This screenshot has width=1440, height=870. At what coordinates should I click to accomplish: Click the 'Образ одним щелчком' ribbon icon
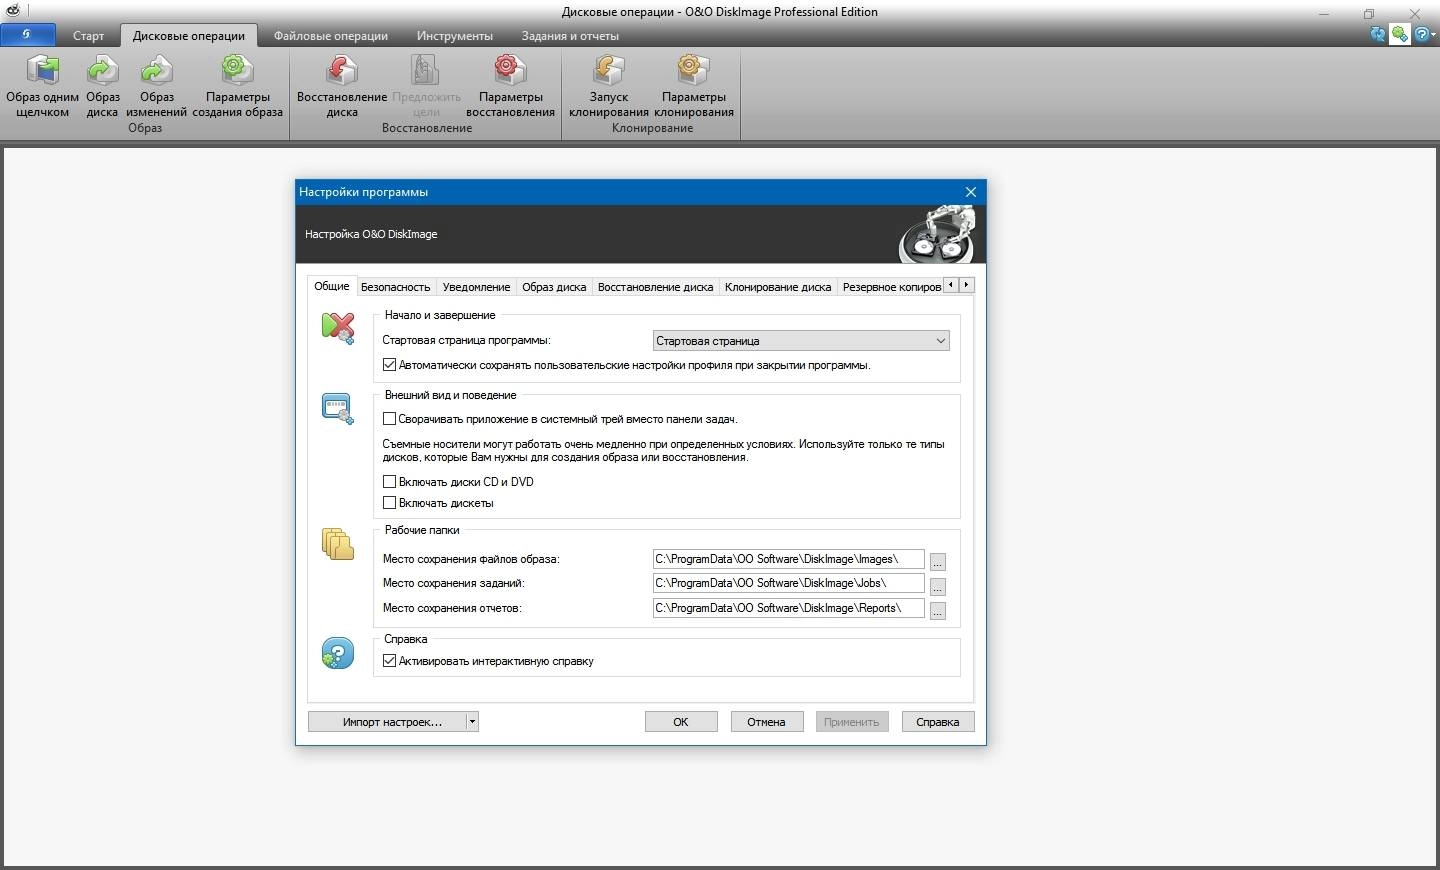43,70
